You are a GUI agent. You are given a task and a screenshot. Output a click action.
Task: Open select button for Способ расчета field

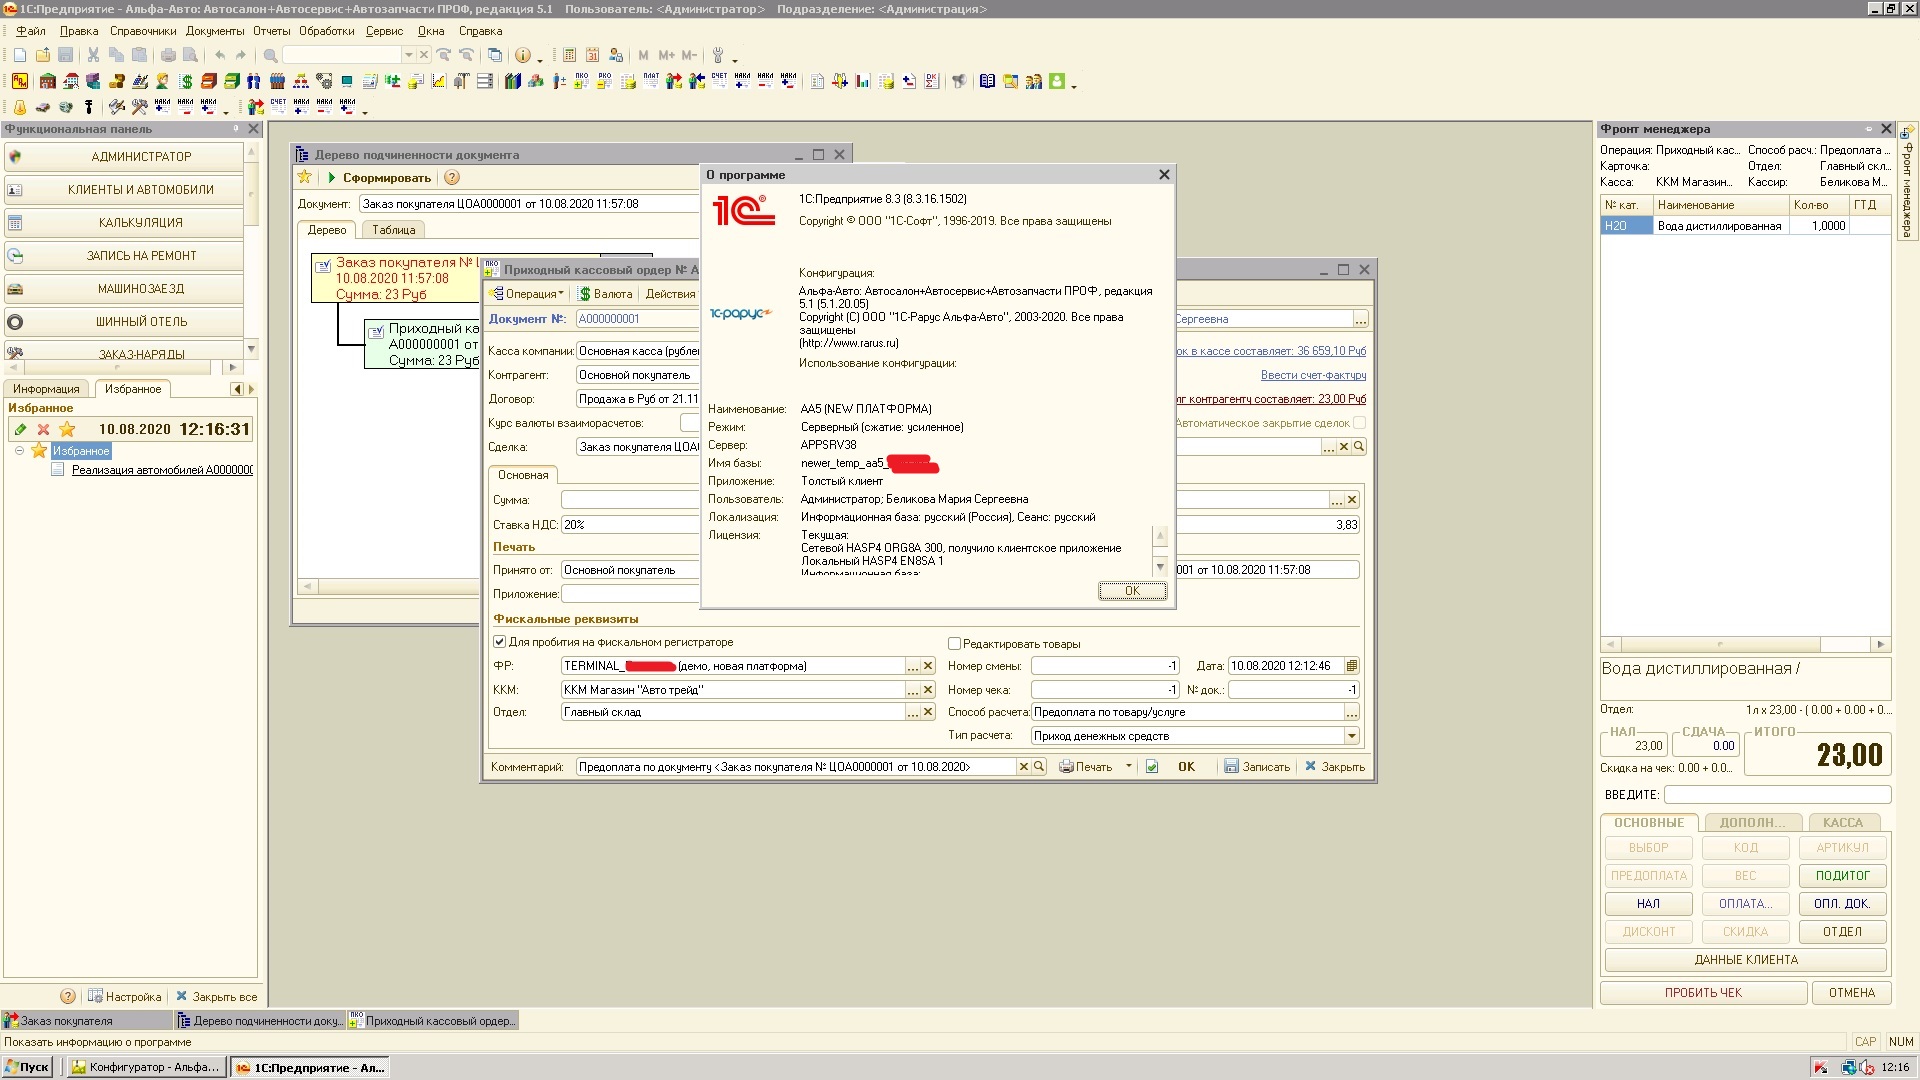pos(1352,712)
